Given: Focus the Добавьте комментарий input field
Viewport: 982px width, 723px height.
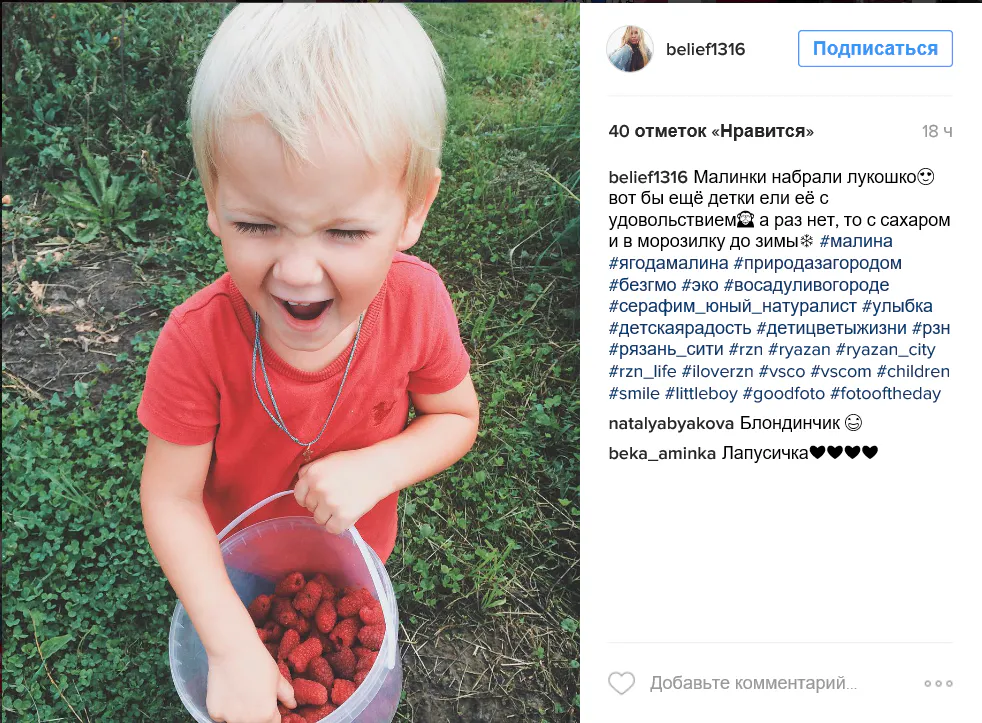Looking at the screenshot, I should [x=753, y=683].
